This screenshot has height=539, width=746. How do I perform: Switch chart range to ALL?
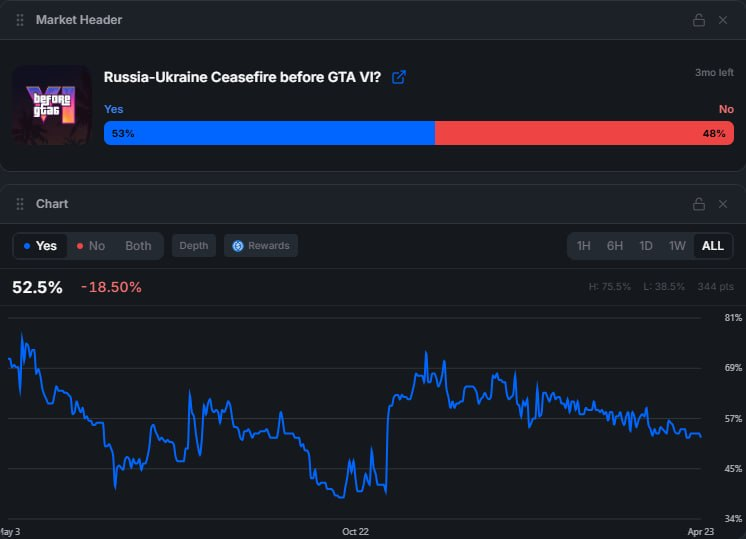click(x=713, y=246)
